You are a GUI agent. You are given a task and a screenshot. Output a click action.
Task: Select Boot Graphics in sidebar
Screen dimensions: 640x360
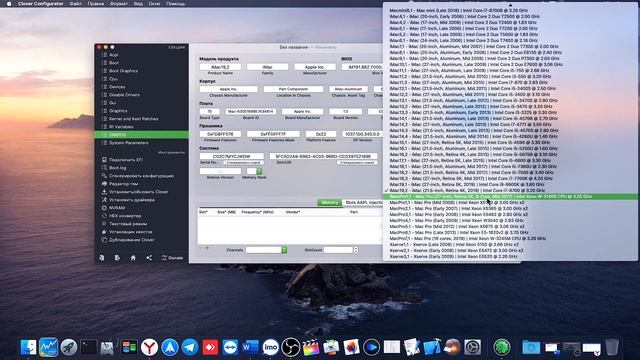tap(123, 71)
